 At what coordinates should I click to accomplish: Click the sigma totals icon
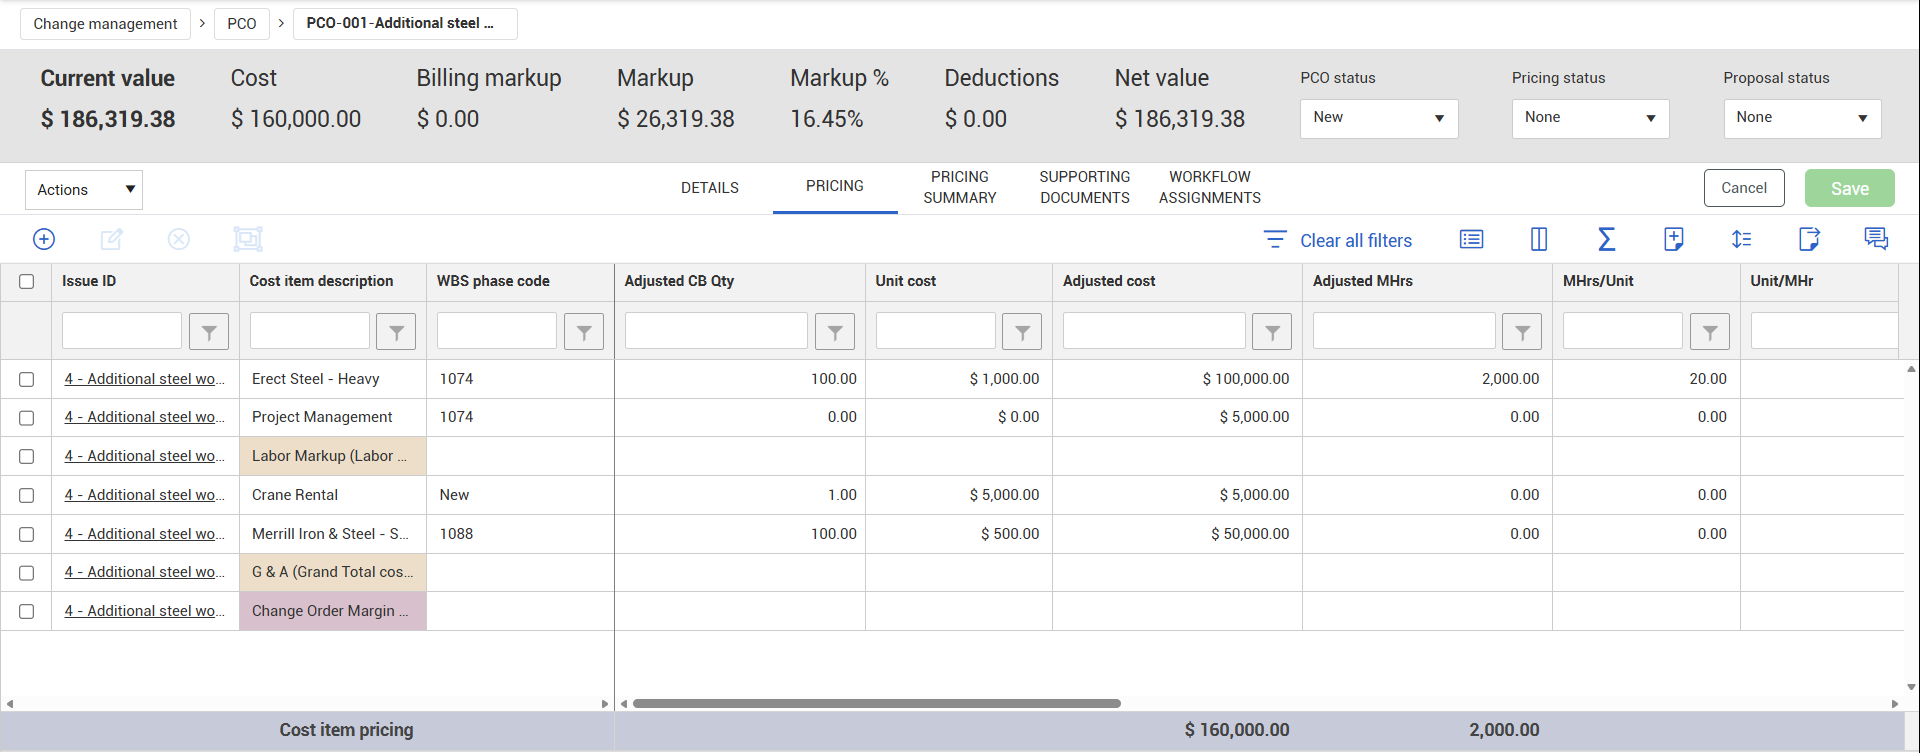point(1606,239)
